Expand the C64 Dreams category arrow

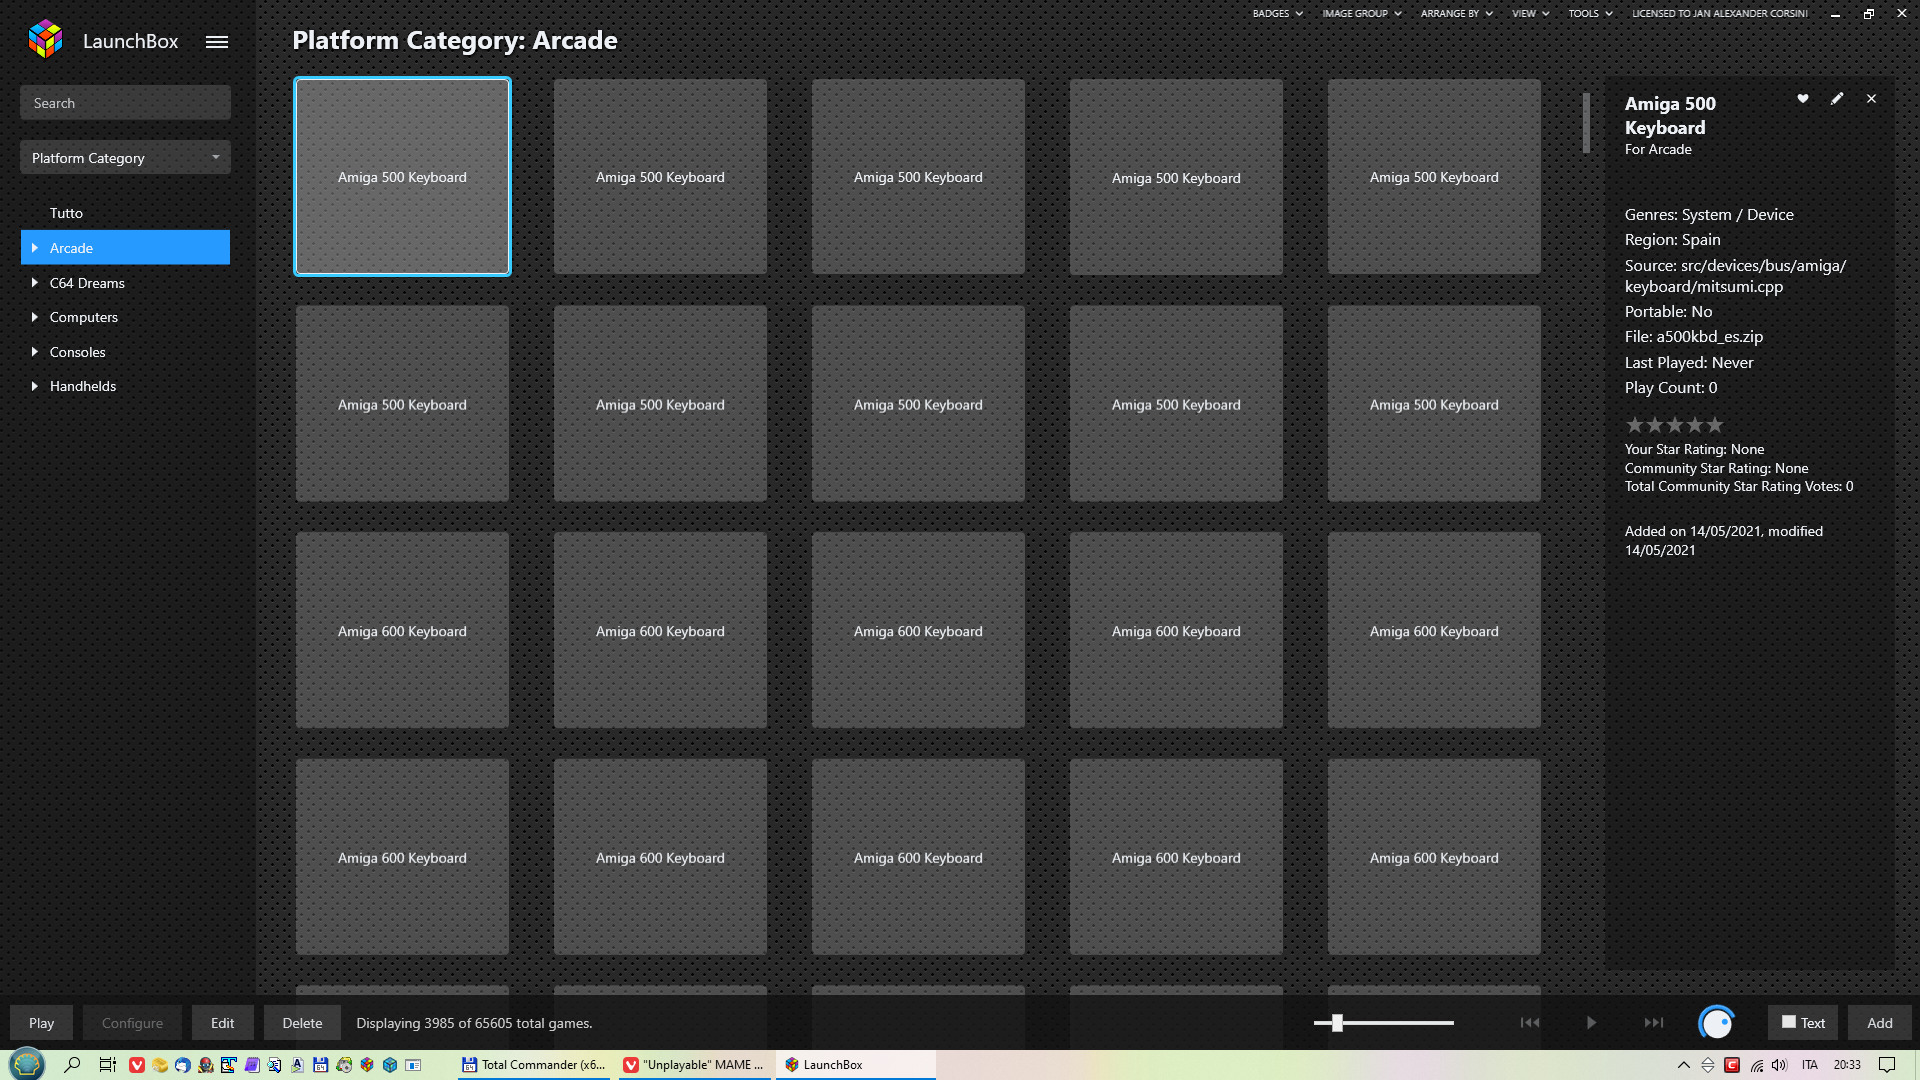pyautogui.click(x=35, y=283)
